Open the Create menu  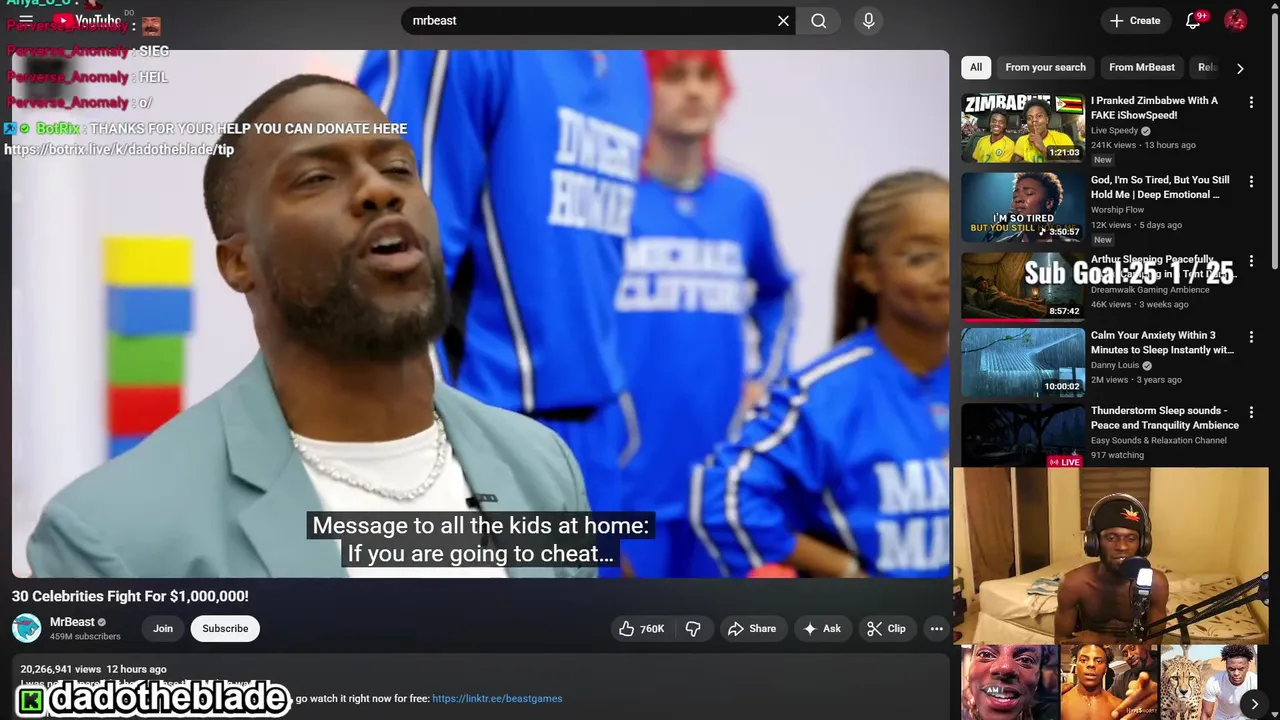click(1135, 20)
